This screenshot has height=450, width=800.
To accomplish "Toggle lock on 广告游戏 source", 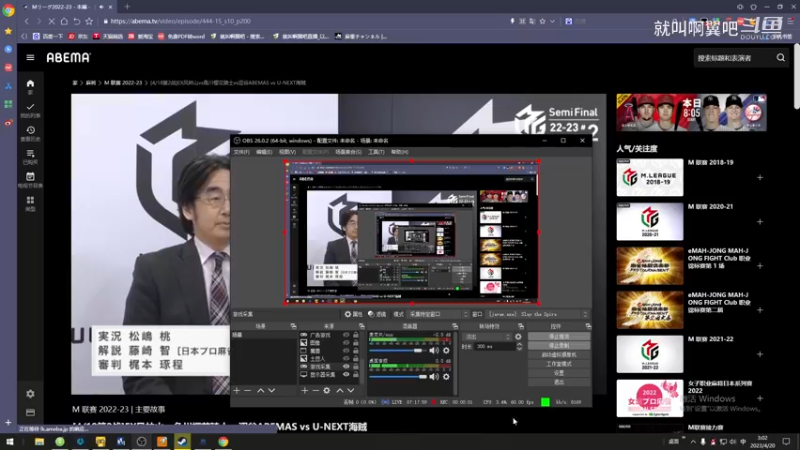I will [x=356, y=335].
